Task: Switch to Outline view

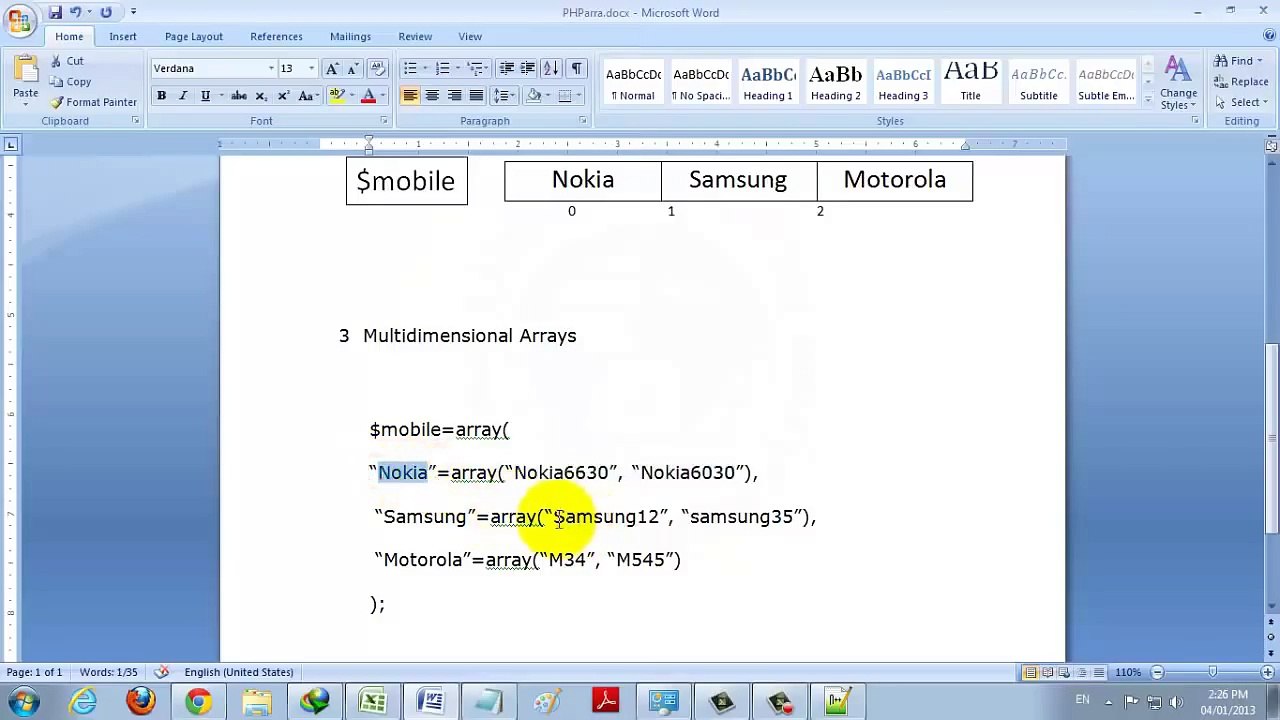Action: pyautogui.click(x=1081, y=672)
